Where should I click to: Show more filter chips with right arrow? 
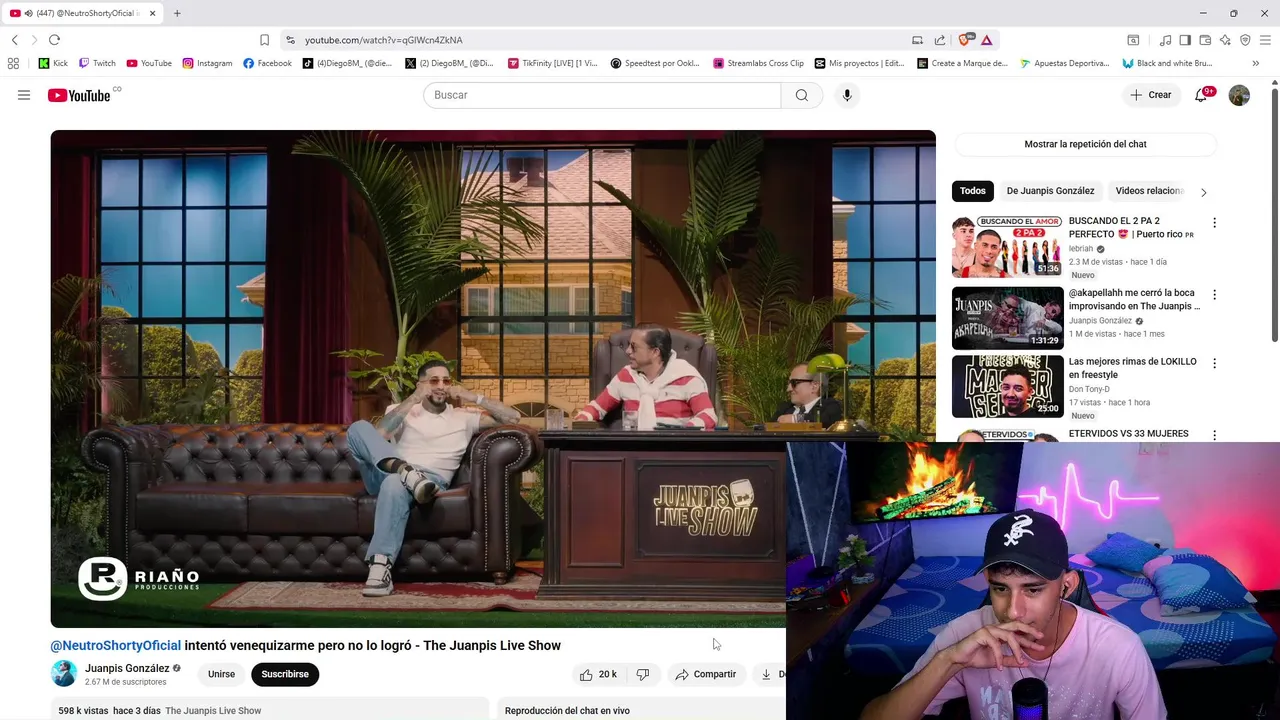[x=1203, y=192]
